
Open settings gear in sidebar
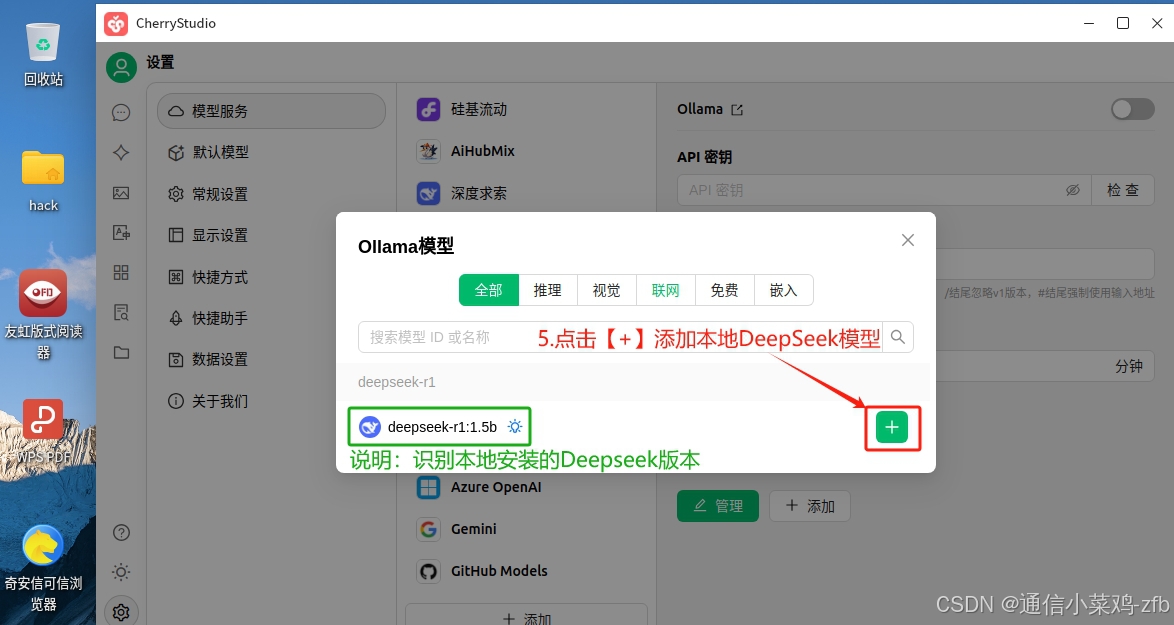(x=121, y=612)
